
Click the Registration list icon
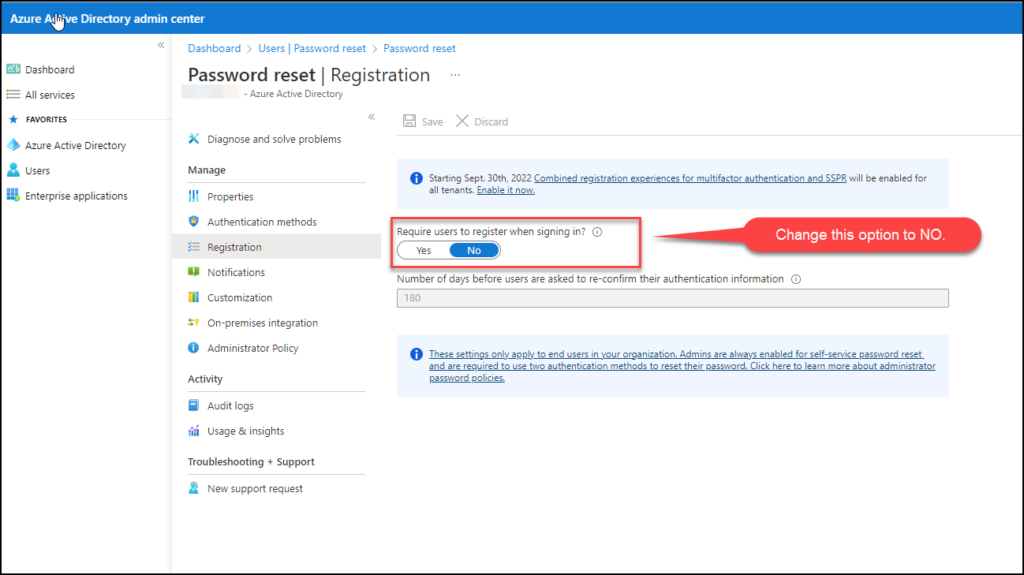pos(193,247)
